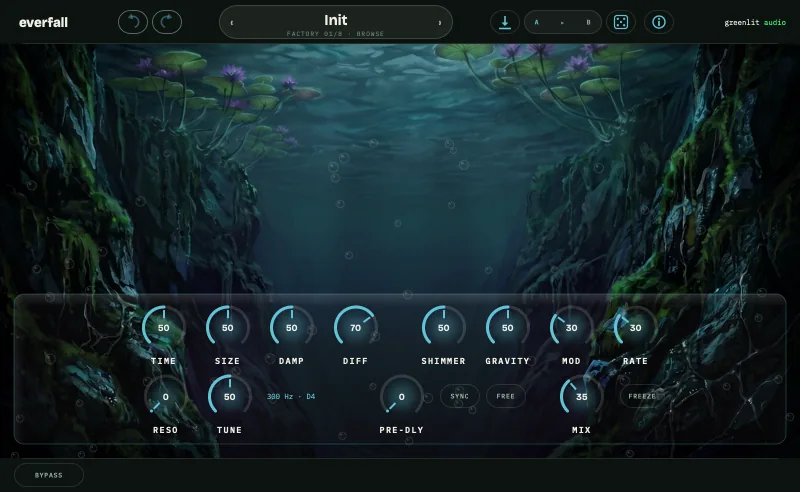Open the Init preset name dropdown
The width and height of the screenshot is (800, 492).
click(x=336, y=20)
